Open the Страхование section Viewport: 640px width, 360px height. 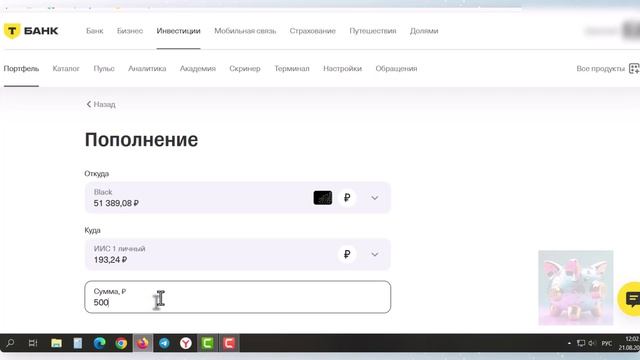click(x=313, y=31)
